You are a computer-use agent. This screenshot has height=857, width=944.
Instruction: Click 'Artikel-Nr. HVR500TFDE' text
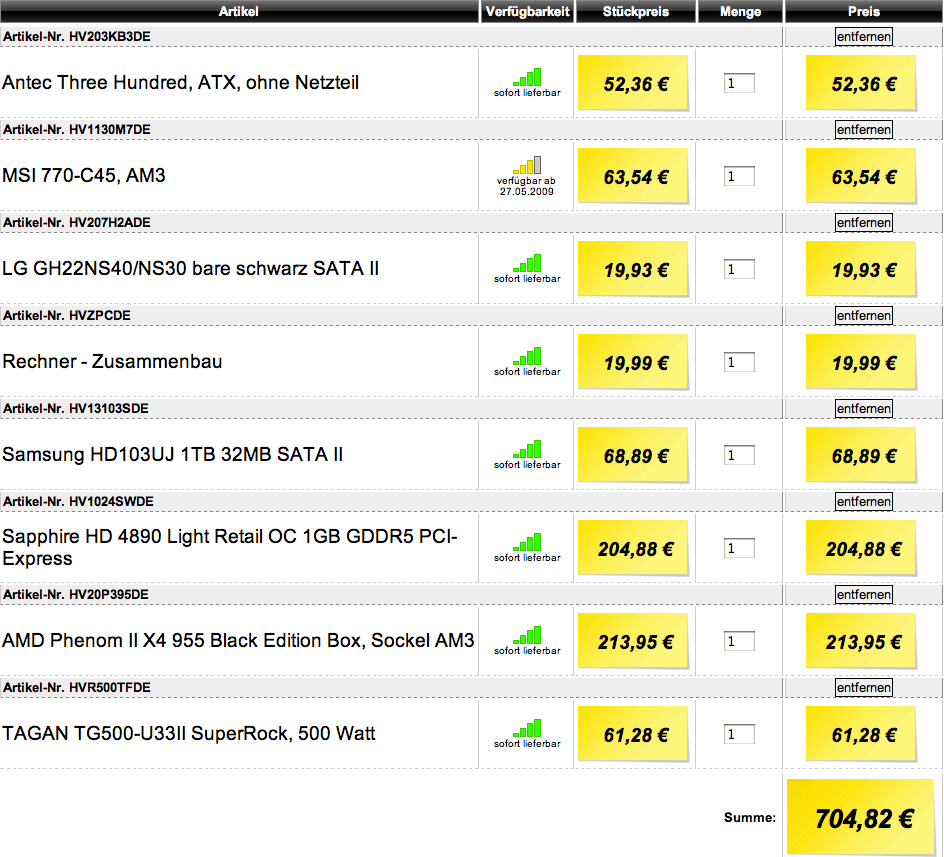[76, 687]
